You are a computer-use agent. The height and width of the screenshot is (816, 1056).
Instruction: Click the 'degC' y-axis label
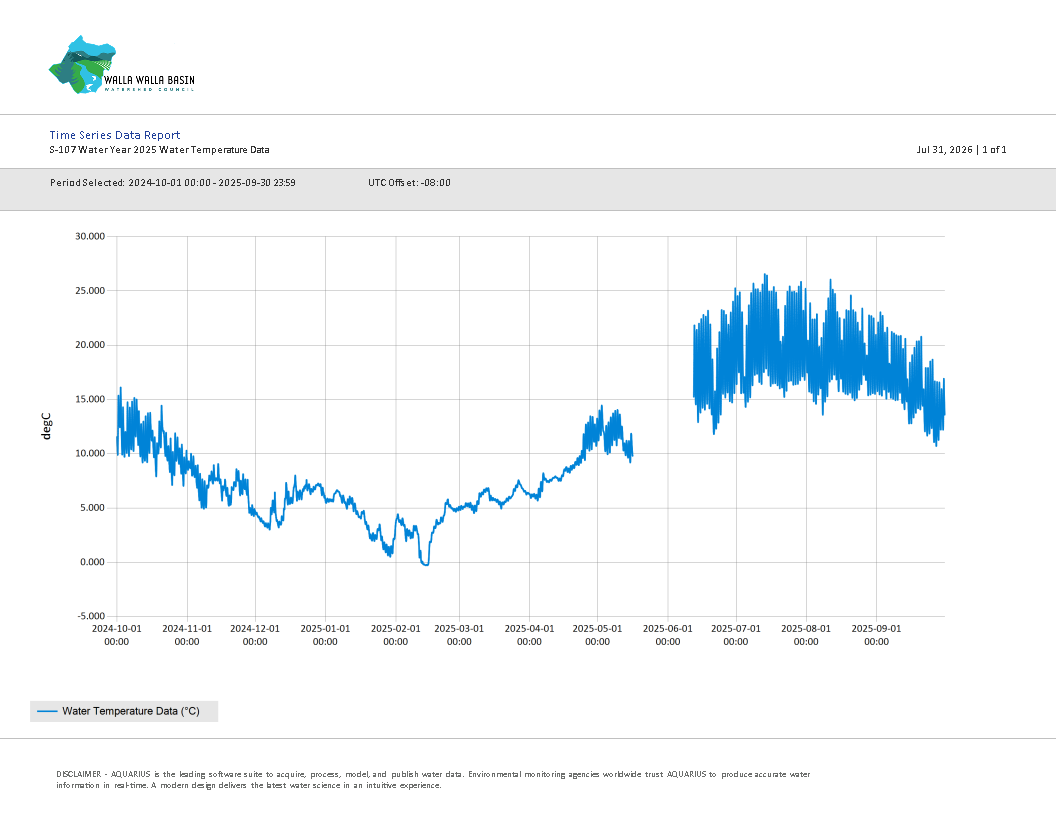point(46,427)
